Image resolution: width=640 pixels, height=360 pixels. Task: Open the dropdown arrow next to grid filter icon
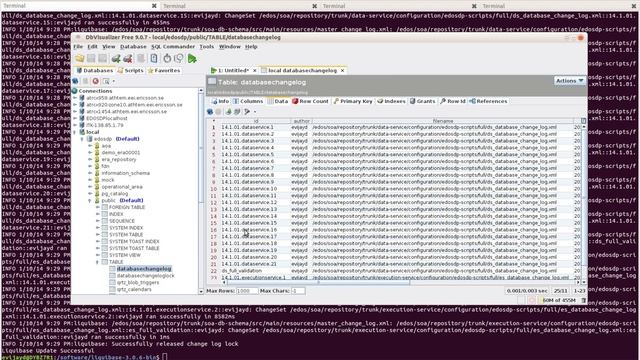[x=255, y=112]
